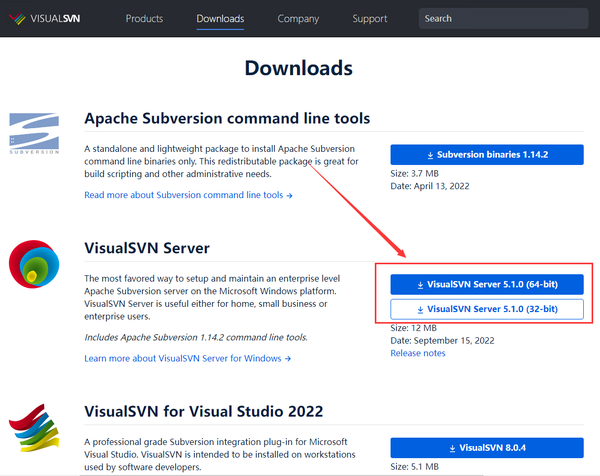Screen dimensions: 600x476
Task: Open the Release notes link
Action: click(418, 353)
